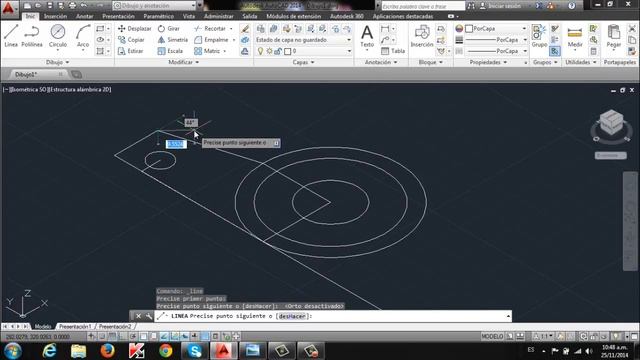Screen dimensions: 640x360
Task: Click the command line input field
Action: (333, 316)
